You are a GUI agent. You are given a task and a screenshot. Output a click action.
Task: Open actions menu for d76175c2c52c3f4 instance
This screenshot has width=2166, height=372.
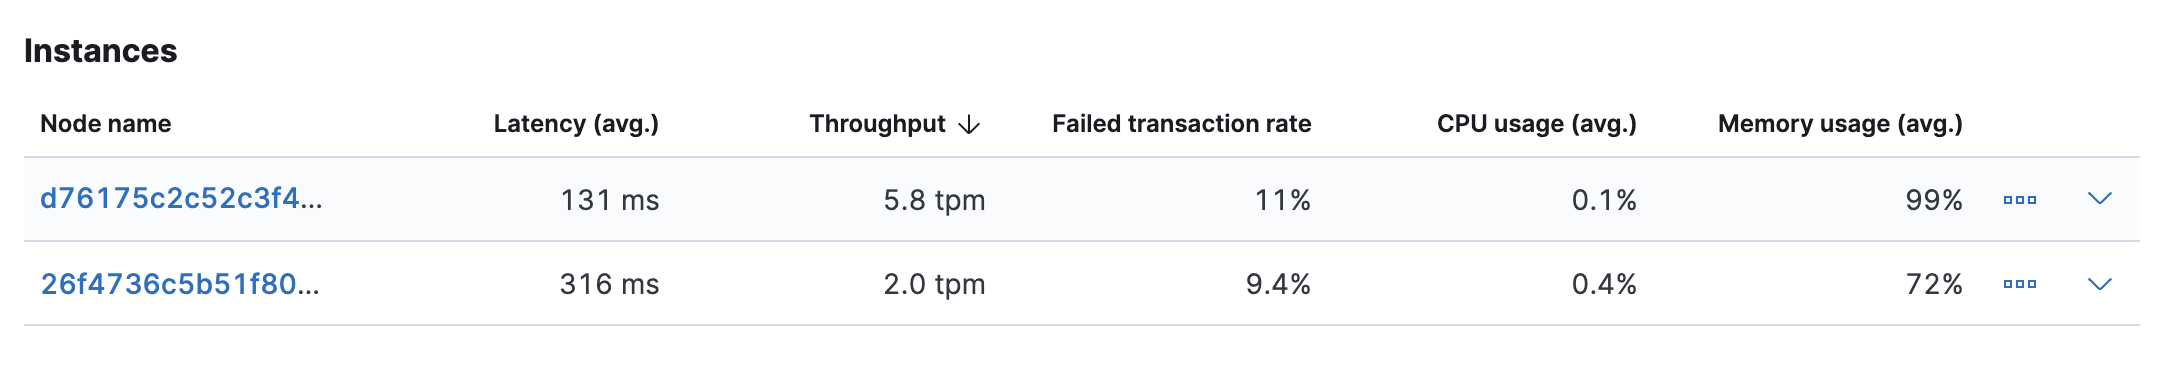tap(2019, 200)
